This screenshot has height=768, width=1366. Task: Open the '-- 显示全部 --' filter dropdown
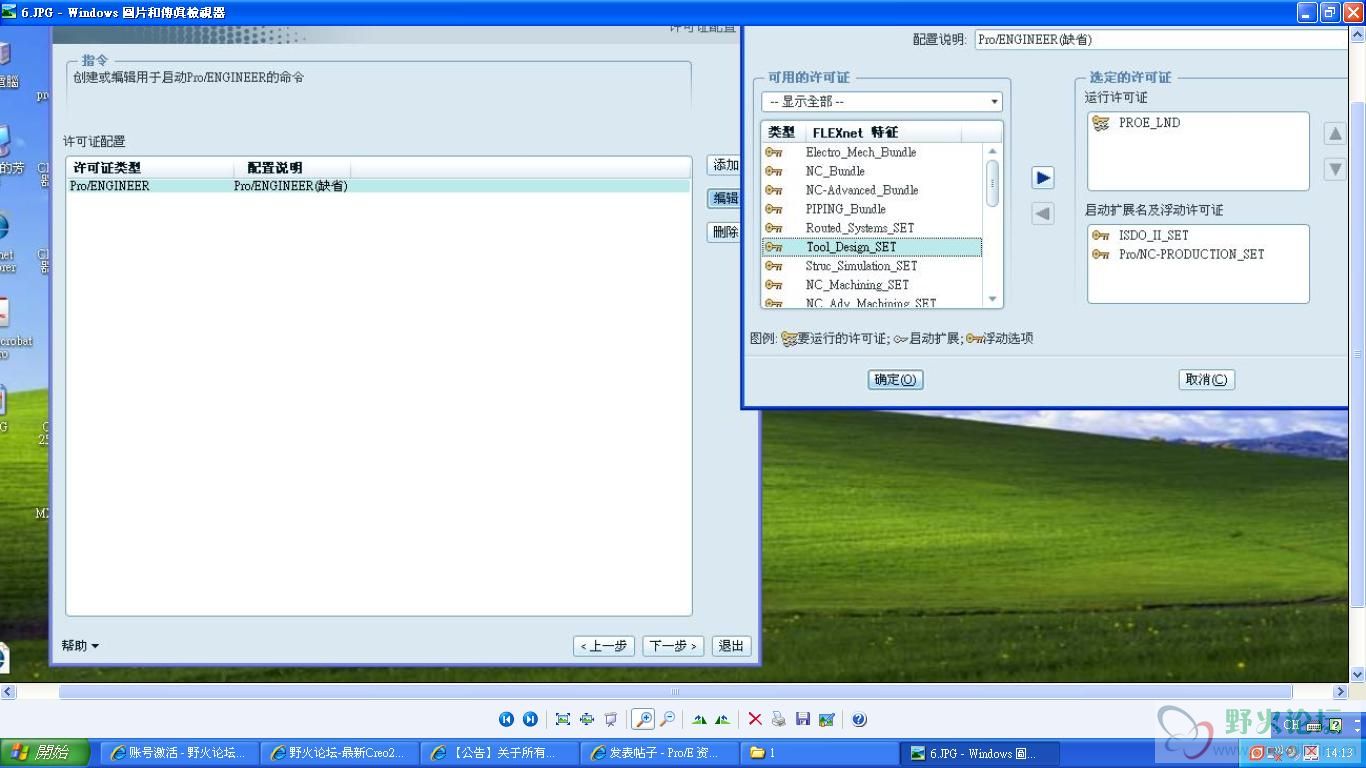coord(881,102)
